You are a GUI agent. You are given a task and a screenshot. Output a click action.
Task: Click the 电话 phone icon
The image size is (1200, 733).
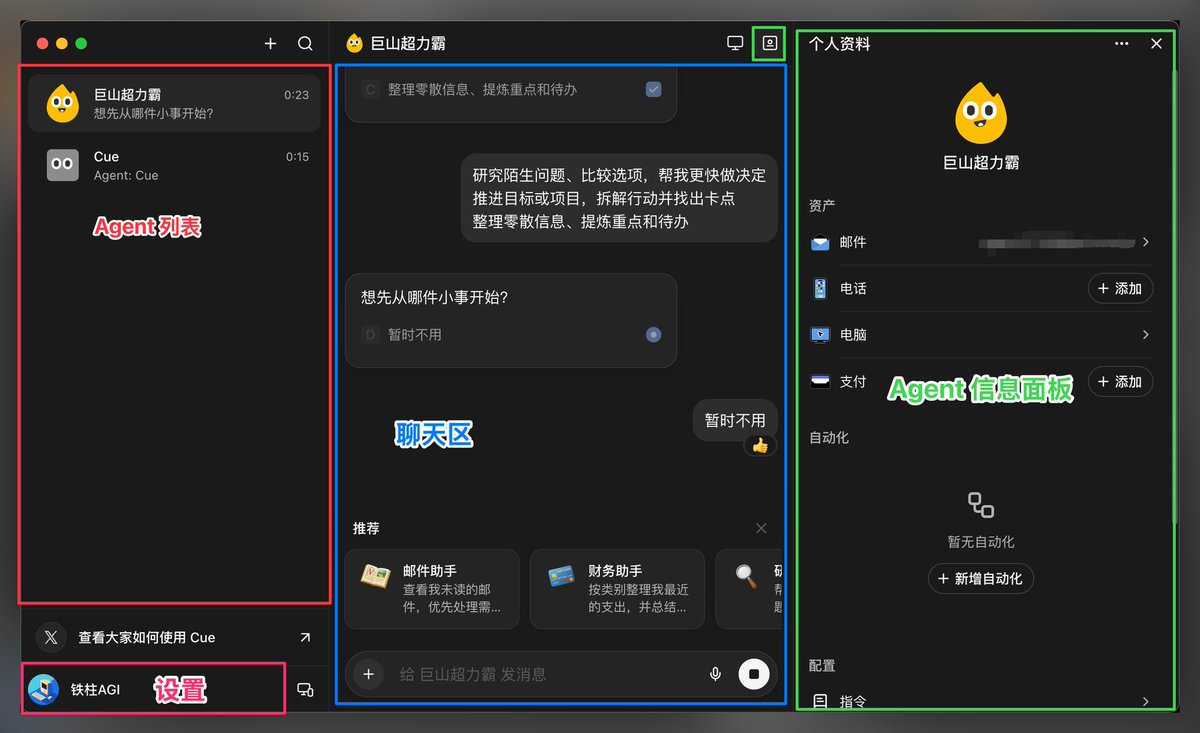(x=820, y=289)
